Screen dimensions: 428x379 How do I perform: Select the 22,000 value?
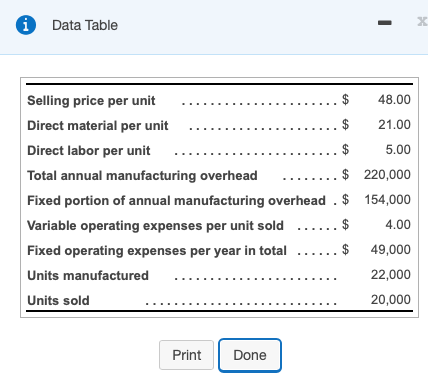tap(391, 274)
